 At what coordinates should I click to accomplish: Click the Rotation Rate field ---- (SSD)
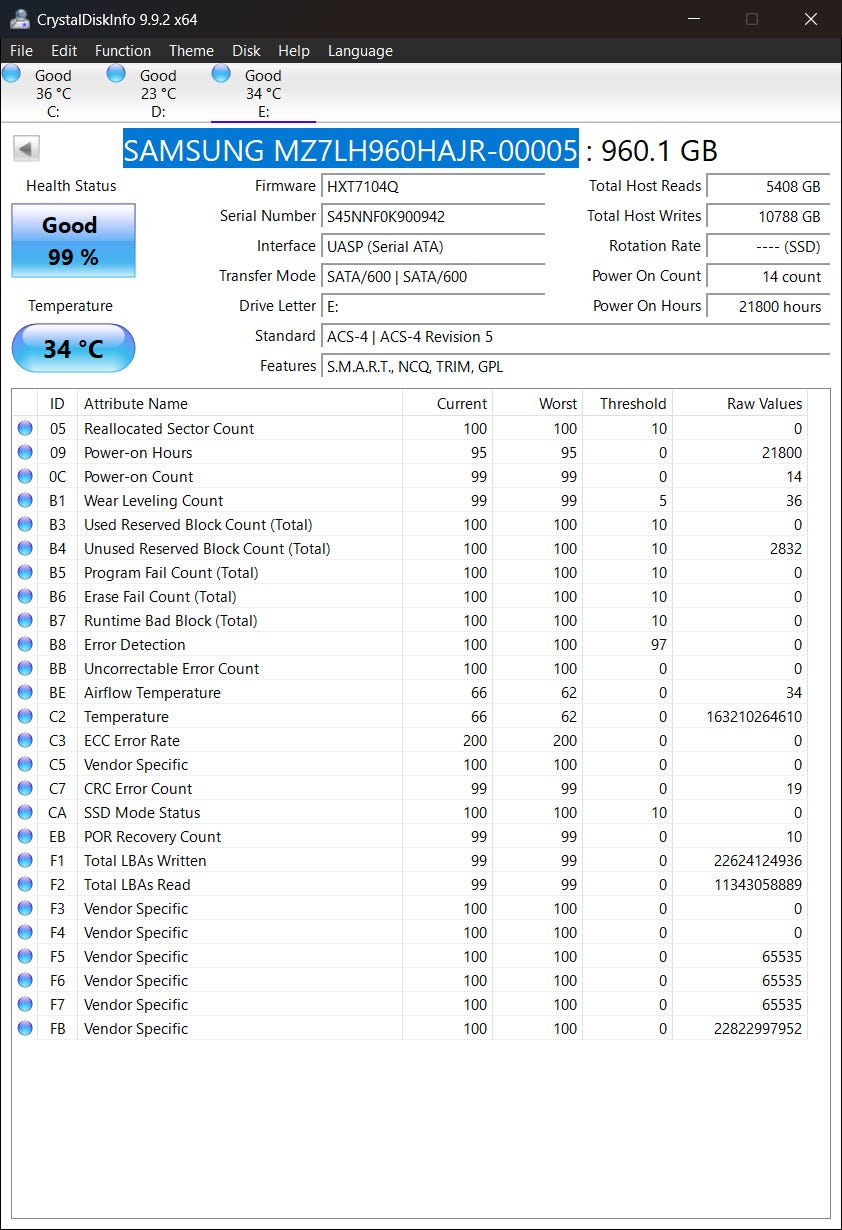(768, 247)
